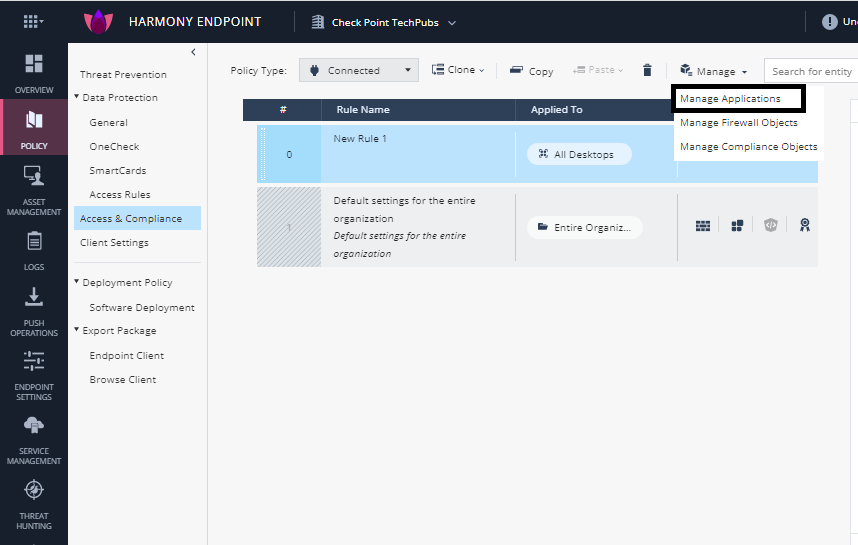Open SmartCards settings

click(118, 171)
